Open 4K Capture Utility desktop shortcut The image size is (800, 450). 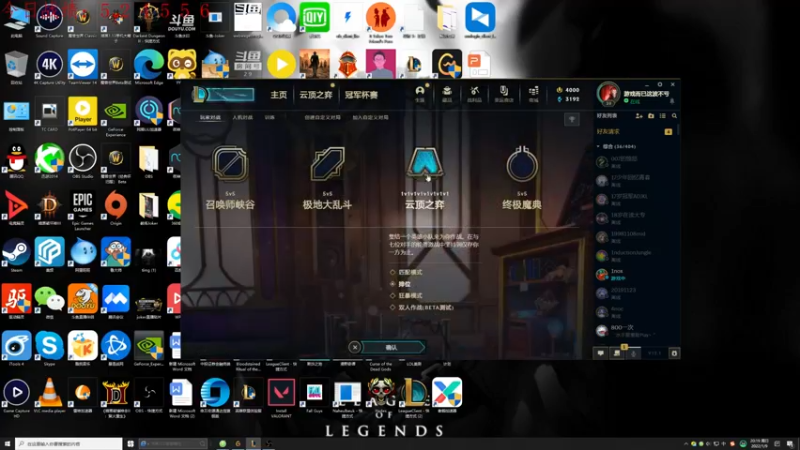49,66
